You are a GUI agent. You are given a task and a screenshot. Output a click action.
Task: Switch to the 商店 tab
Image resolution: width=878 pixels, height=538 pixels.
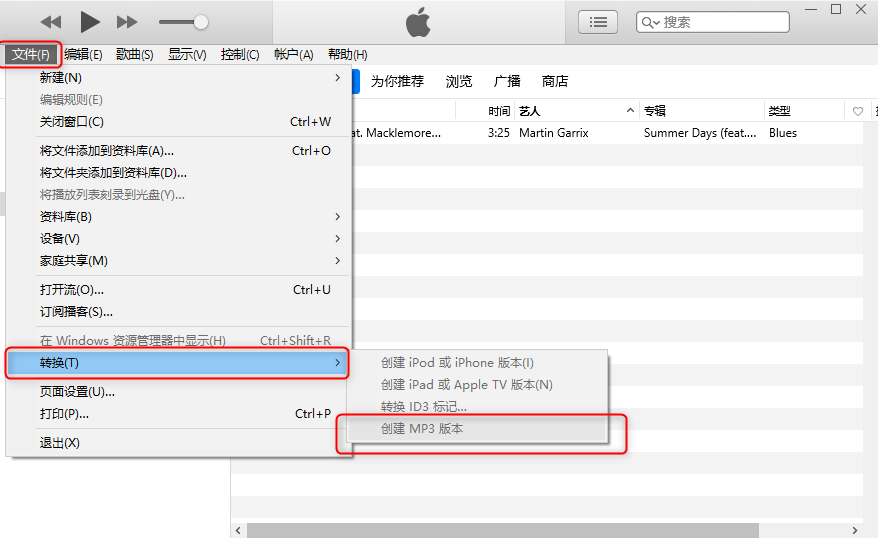[x=555, y=82]
